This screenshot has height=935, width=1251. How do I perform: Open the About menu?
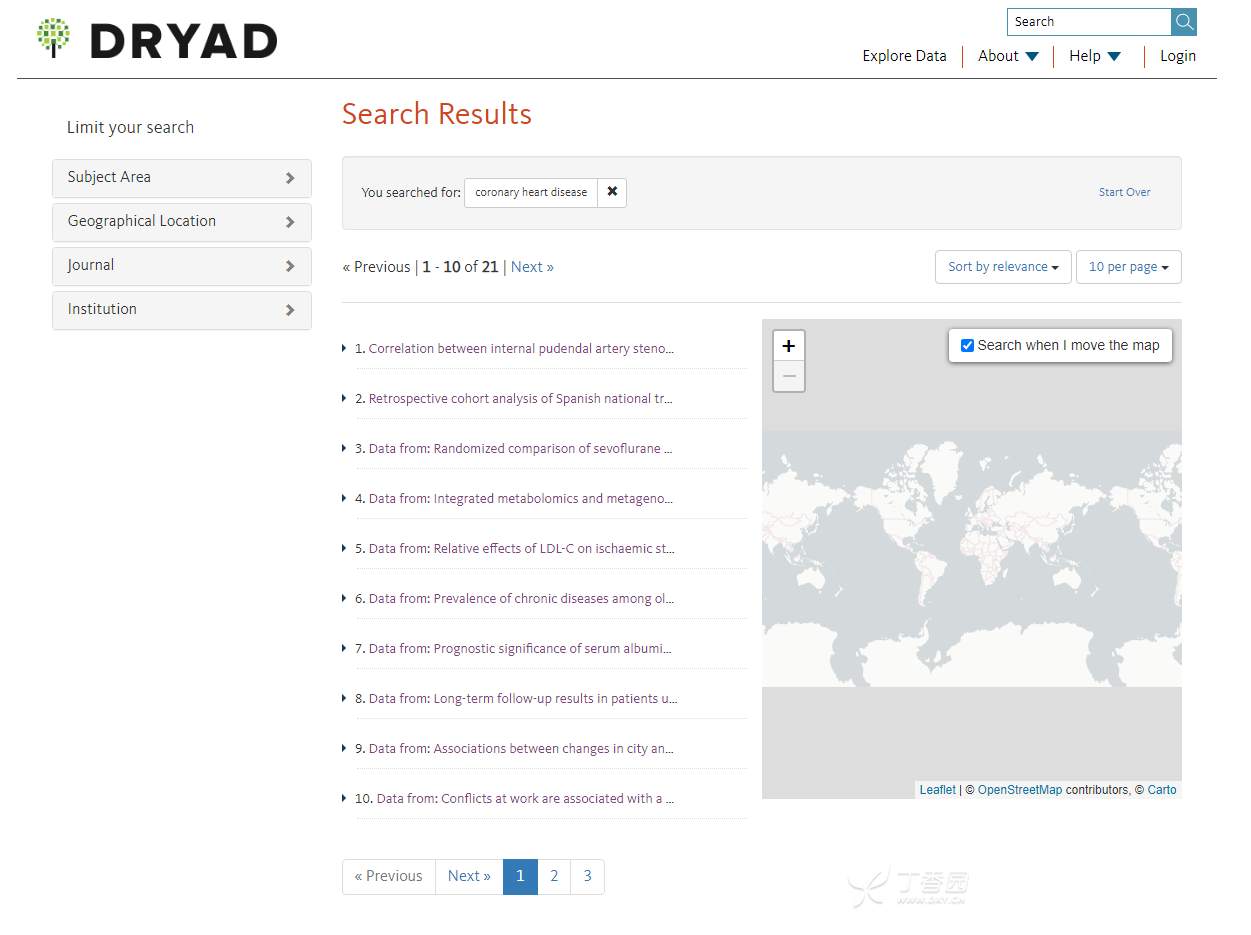[x=1008, y=56]
